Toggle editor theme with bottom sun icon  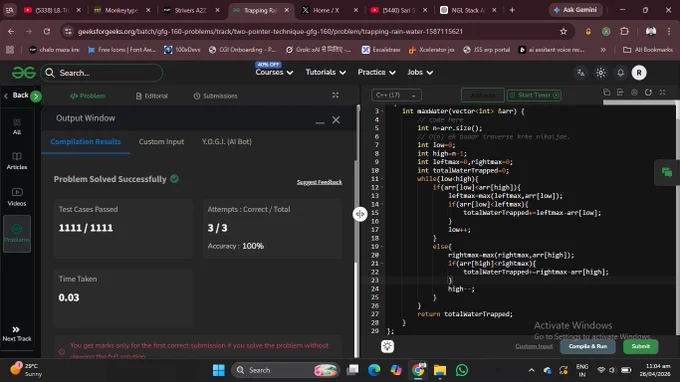tap(387, 346)
